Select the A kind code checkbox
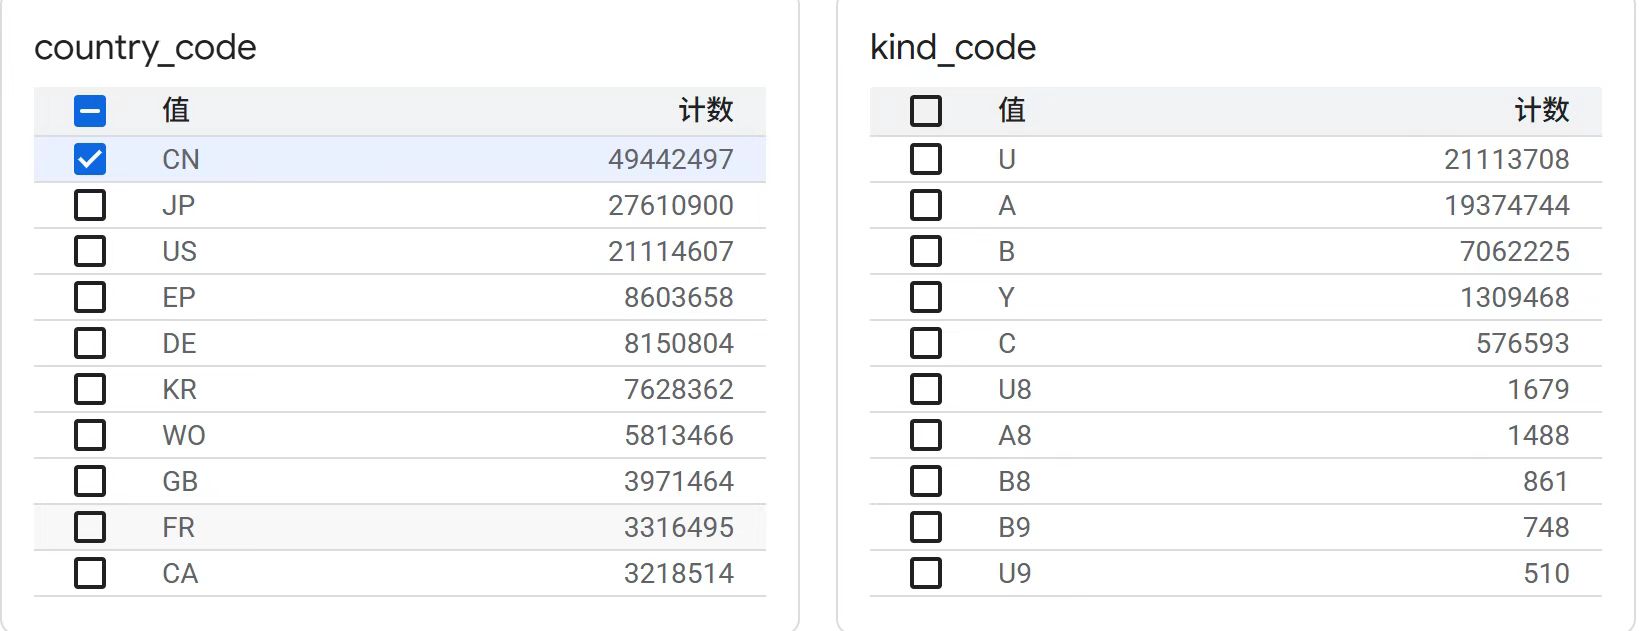 pos(926,205)
